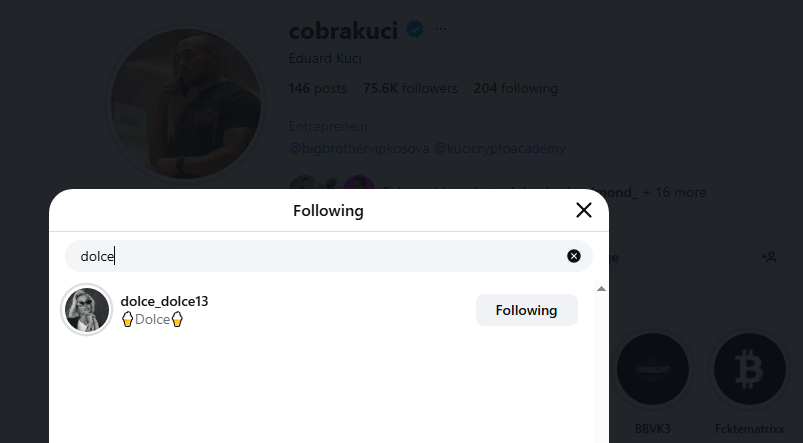Open the similar accounts add-person icon
Image resolution: width=803 pixels, height=443 pixels.
pos(769,257)
